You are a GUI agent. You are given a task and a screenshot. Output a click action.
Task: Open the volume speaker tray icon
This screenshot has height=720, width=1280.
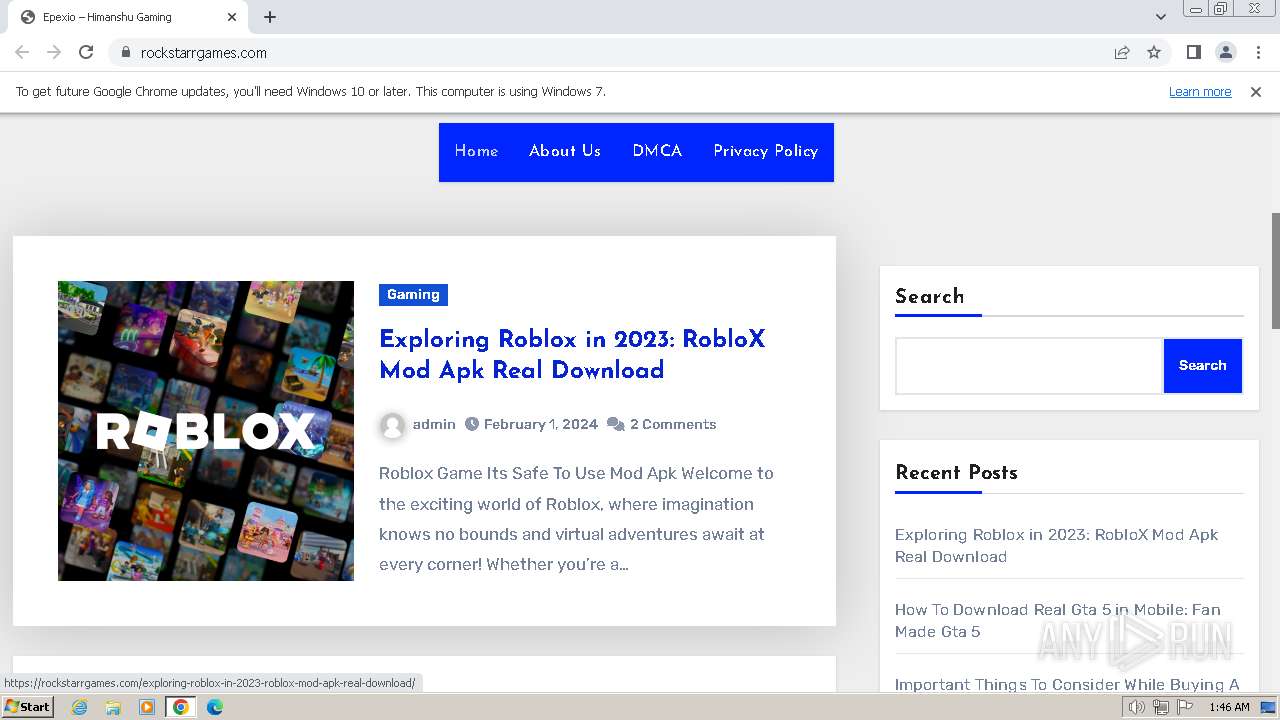tap(1137, 707)
